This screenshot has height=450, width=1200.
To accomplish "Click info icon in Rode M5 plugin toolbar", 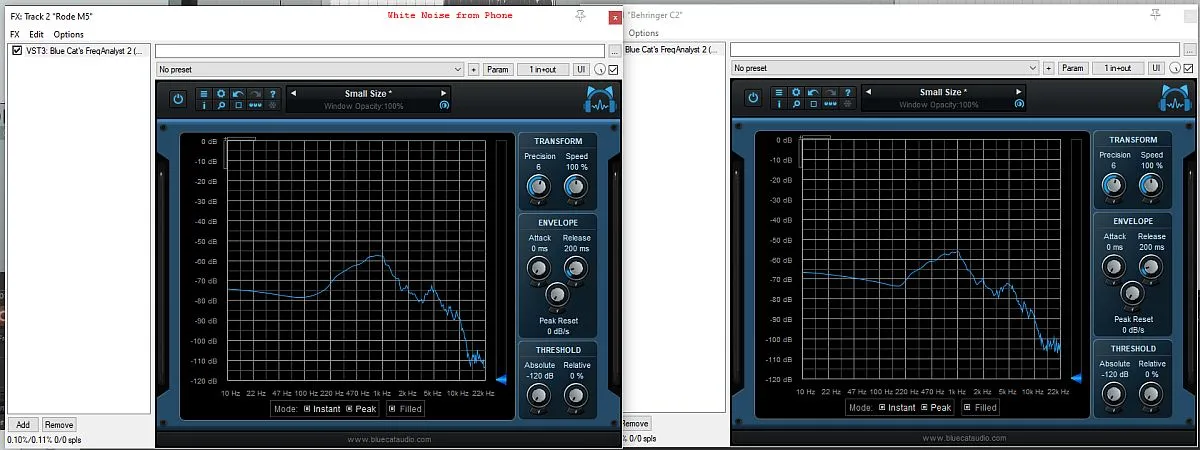I will [204, 105].
